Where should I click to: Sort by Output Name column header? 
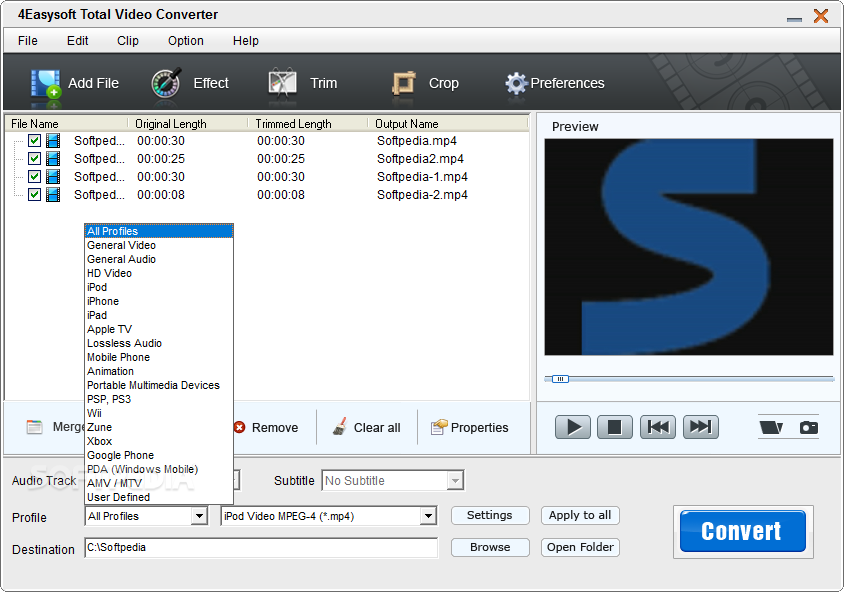[x=447, y=124]
